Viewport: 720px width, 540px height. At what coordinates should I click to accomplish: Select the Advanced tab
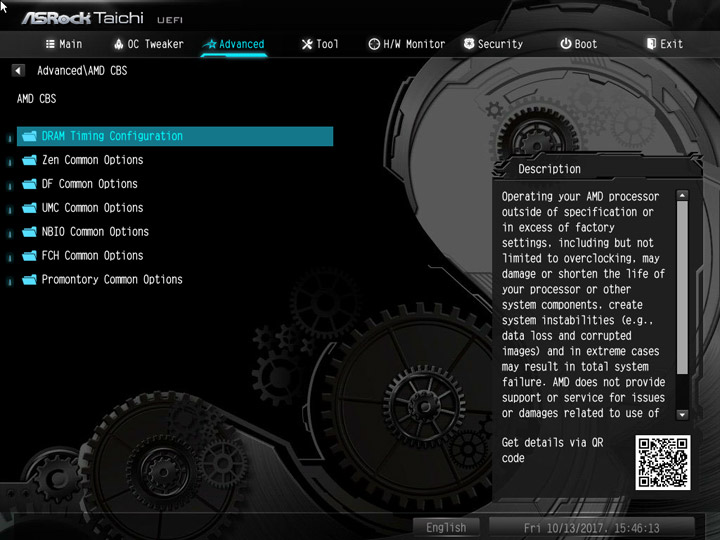pyautogui.click(x=234, y=44)
